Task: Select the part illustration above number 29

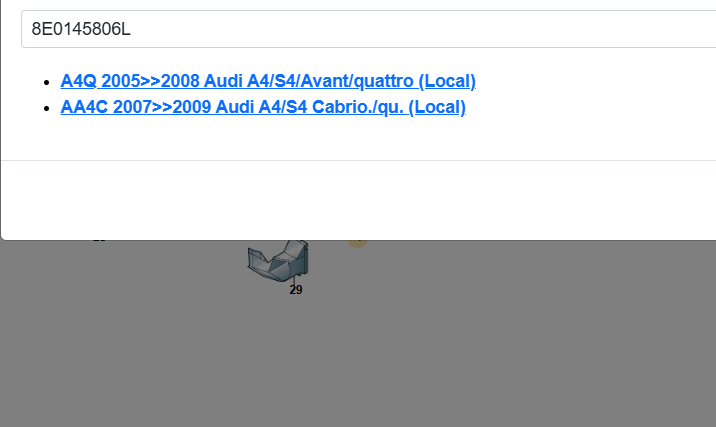Action: point(278,260)
